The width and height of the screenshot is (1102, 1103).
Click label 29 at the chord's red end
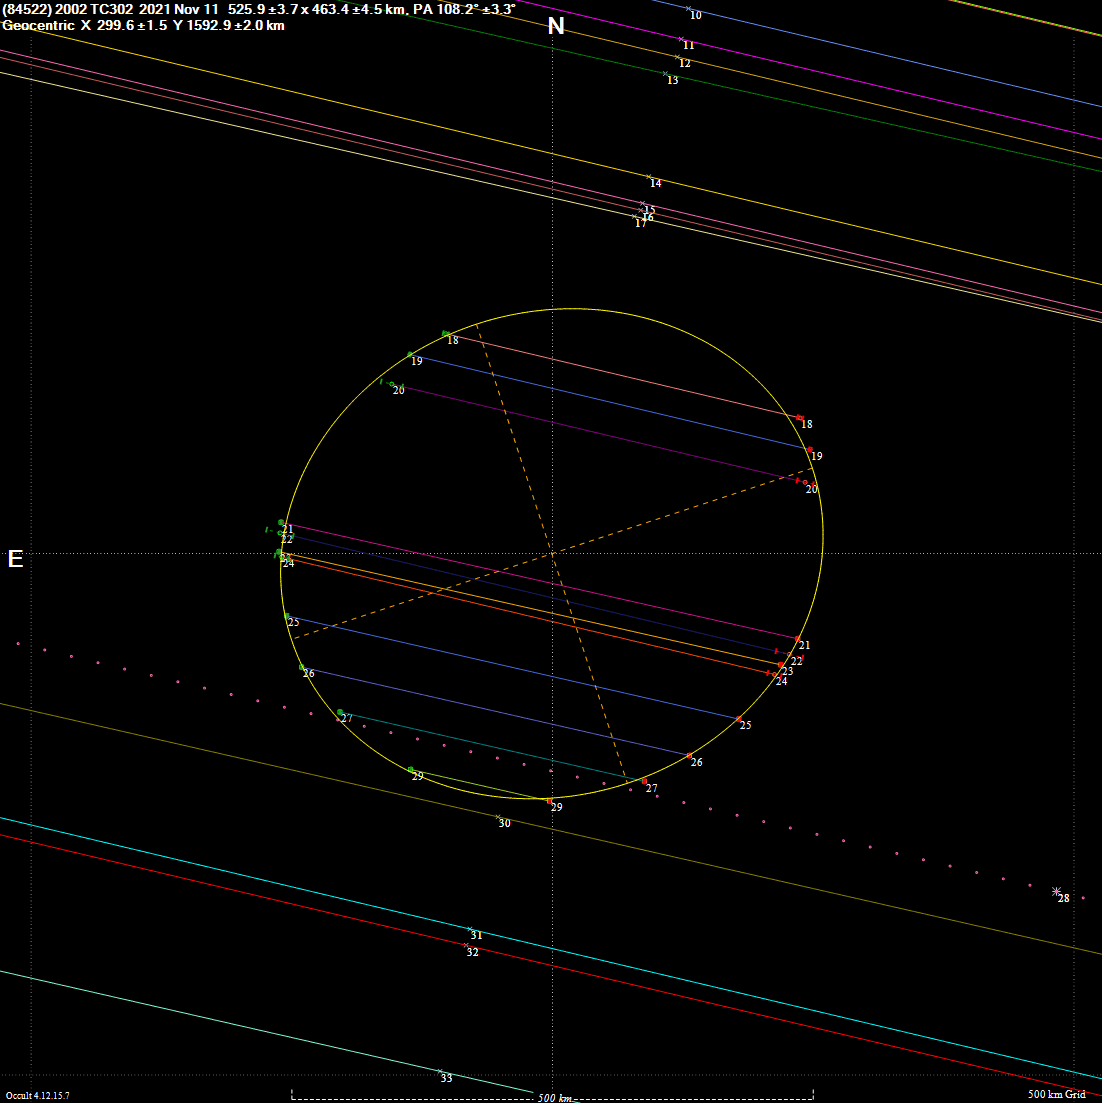556,808
